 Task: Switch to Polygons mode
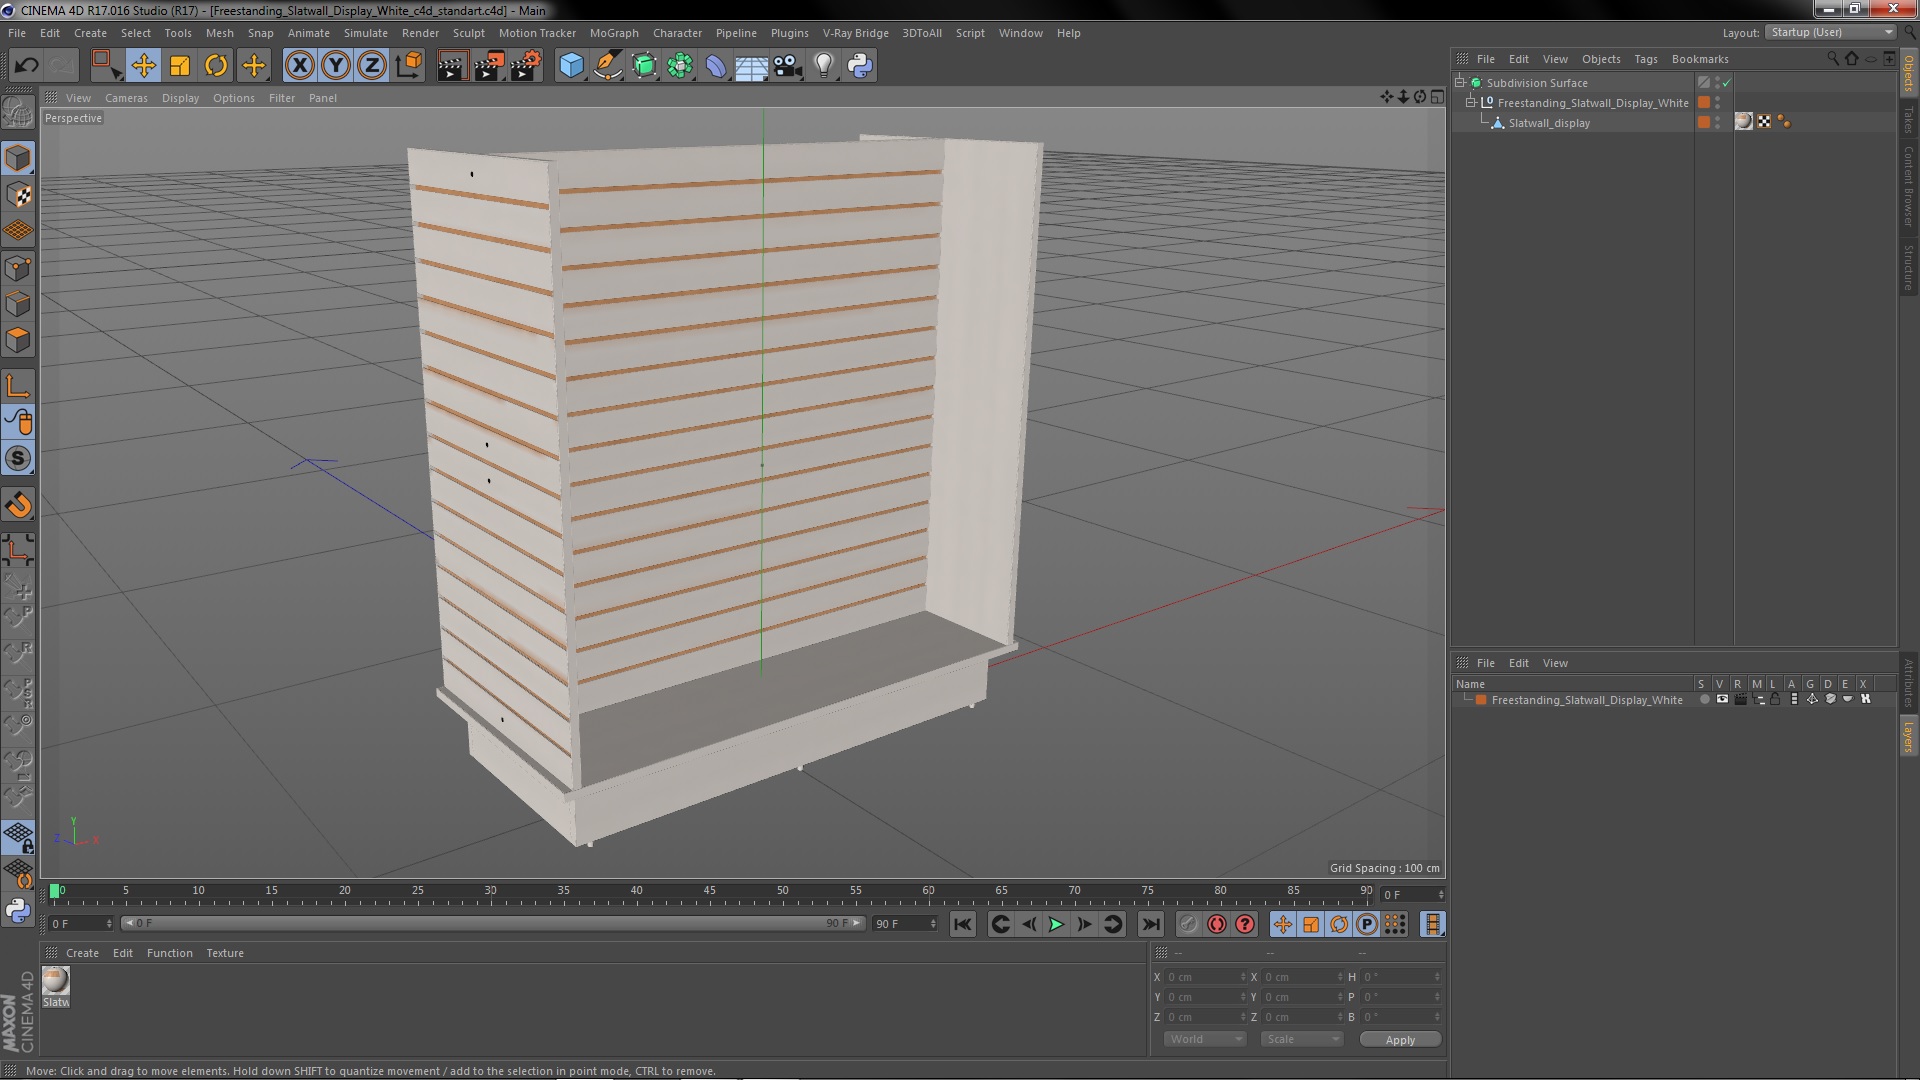click(x=18, y=340)
